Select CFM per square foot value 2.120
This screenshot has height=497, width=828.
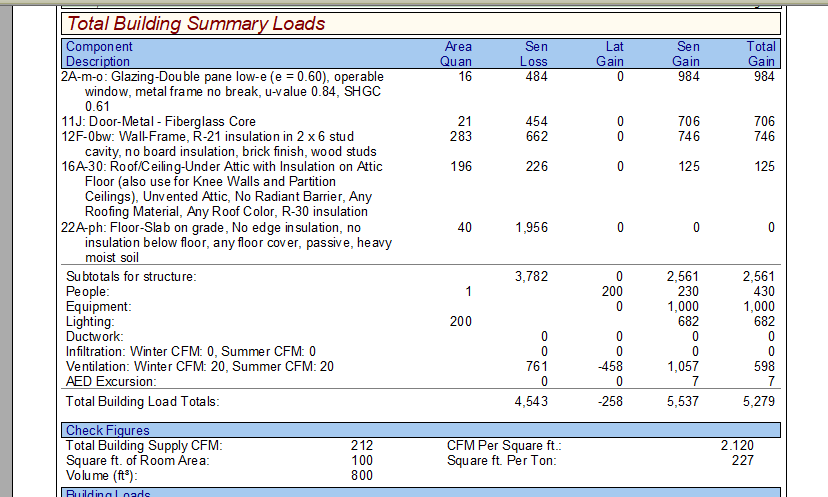click(738, 446)
